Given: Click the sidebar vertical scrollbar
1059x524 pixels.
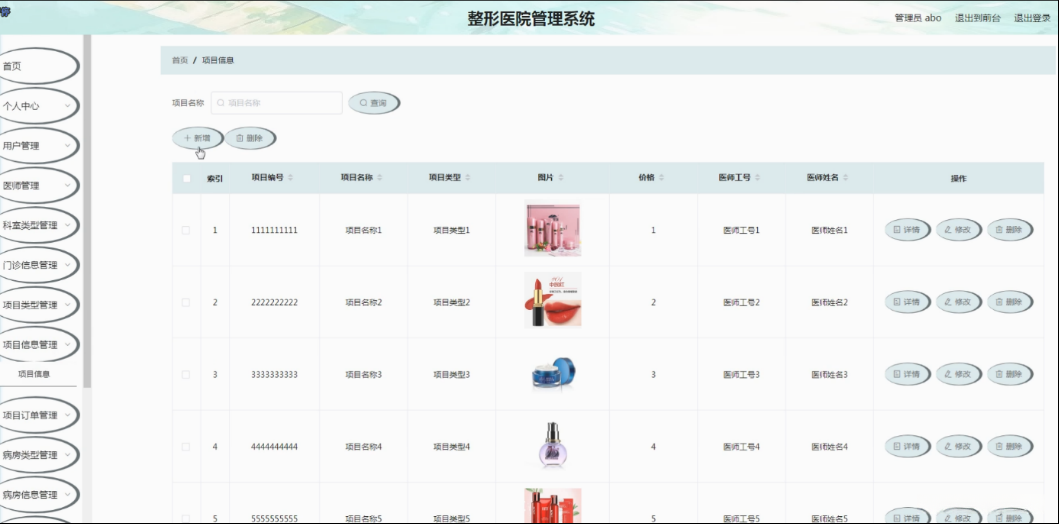Looking at the screenshot, I should pyautogui.click(x=87, y=211).
